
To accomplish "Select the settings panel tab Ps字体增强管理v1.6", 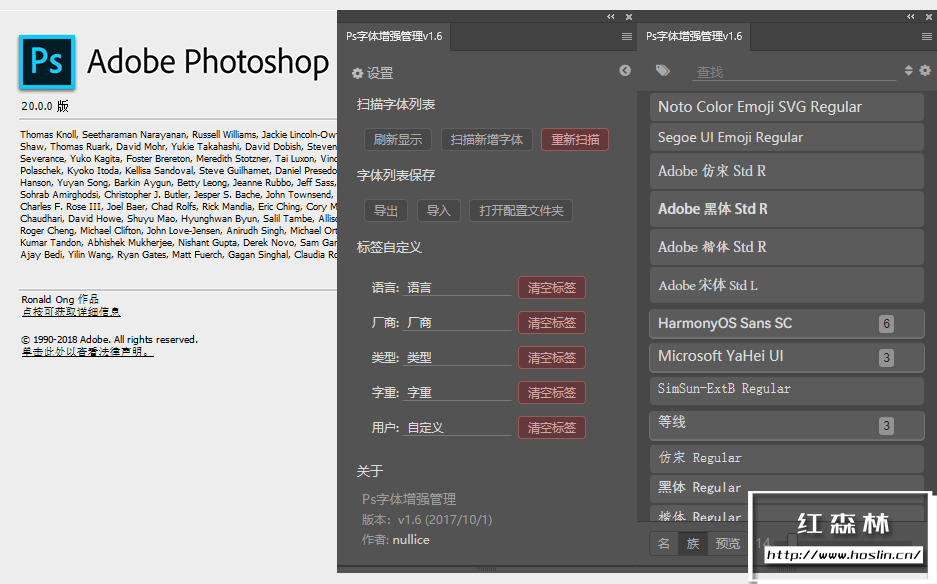I will point(394,36).
